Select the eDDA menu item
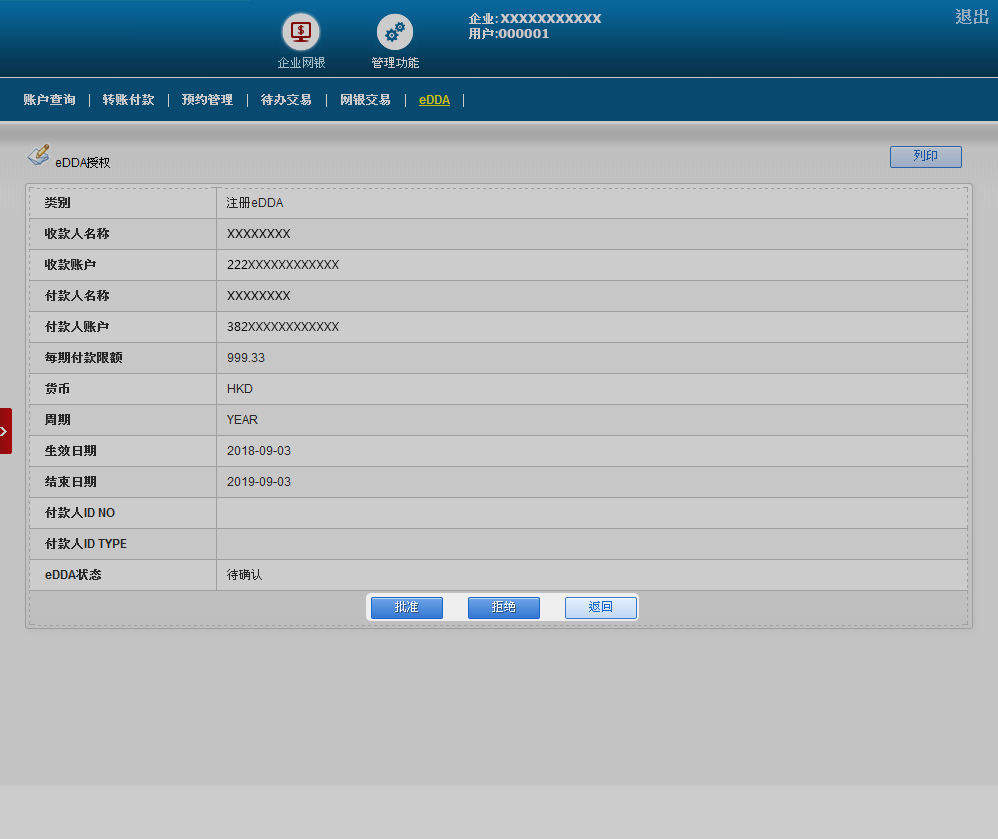This screenshot has width=998, height=839. (435, 100)
